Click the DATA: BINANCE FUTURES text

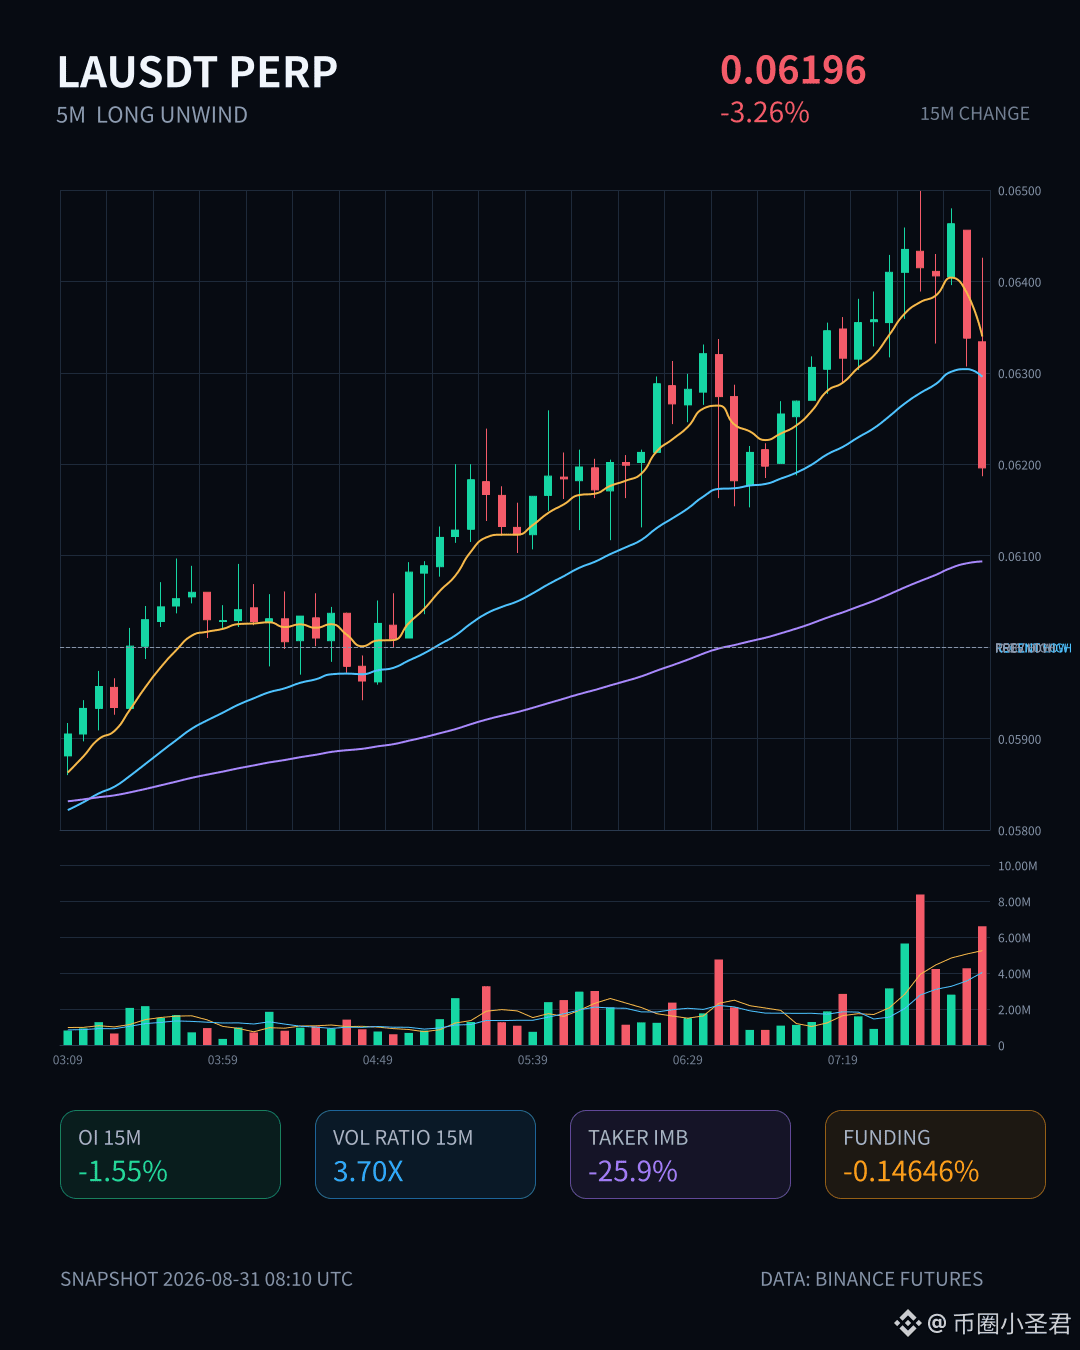point(872,1279)
